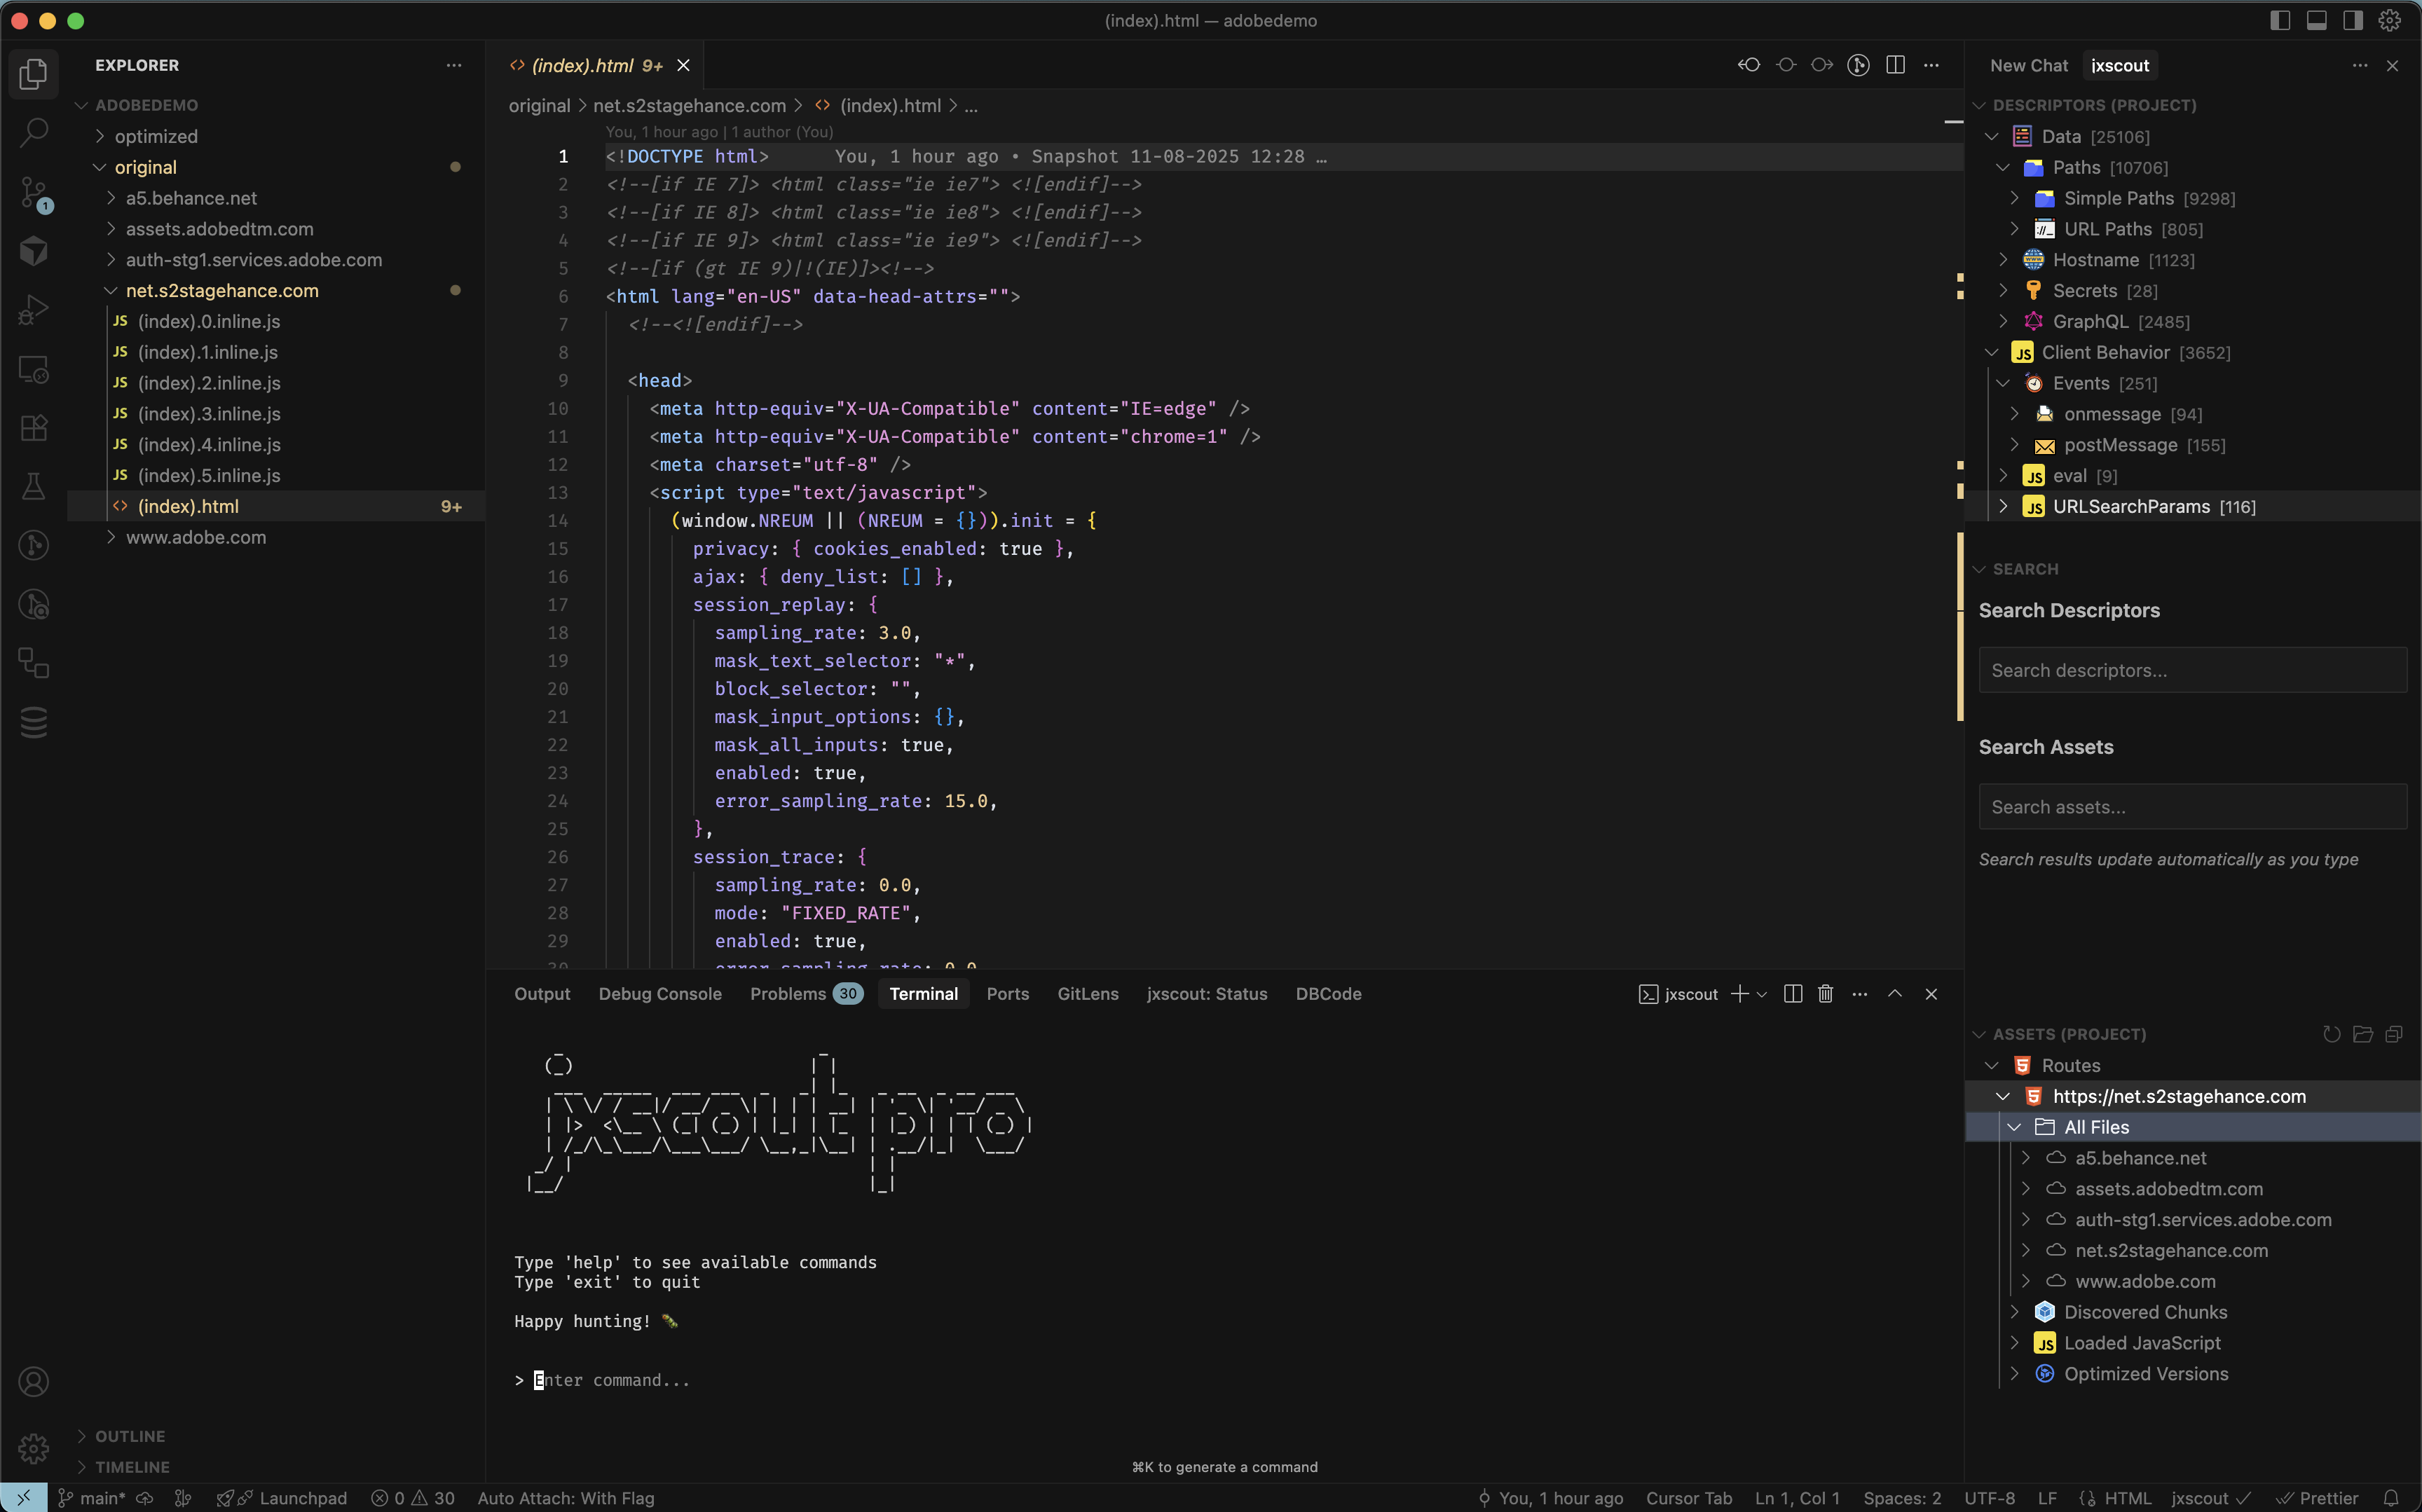
Task: Expand the optimized folder in Explorer
Action: click(x=156, y=136)
